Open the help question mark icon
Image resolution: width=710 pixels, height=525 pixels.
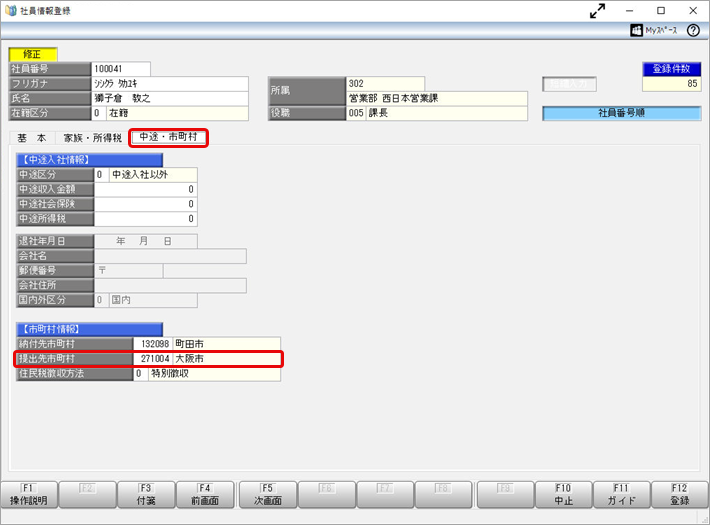pos(693,30)
